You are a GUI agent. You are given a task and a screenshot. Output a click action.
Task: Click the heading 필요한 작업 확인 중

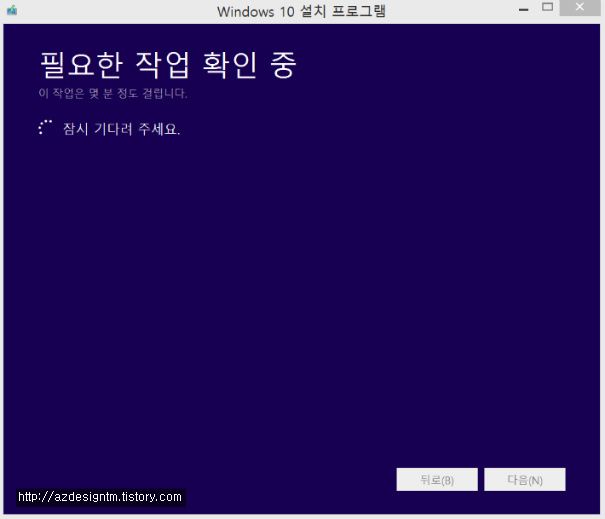pyautogui.click(x=168, y=65)
